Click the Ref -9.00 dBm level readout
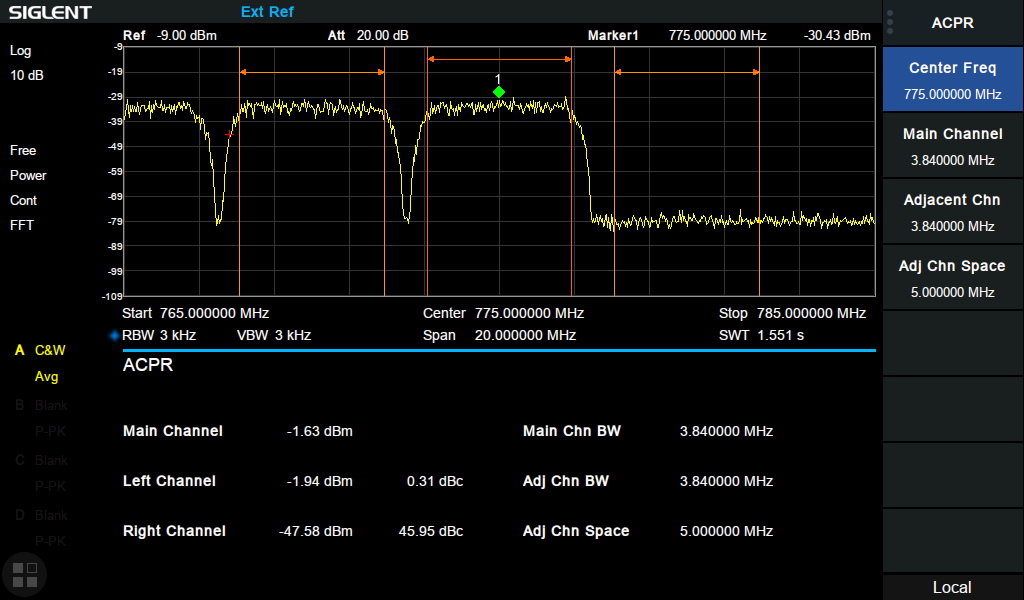Screen dimensions: 1024x600 [x=170, y=36]
